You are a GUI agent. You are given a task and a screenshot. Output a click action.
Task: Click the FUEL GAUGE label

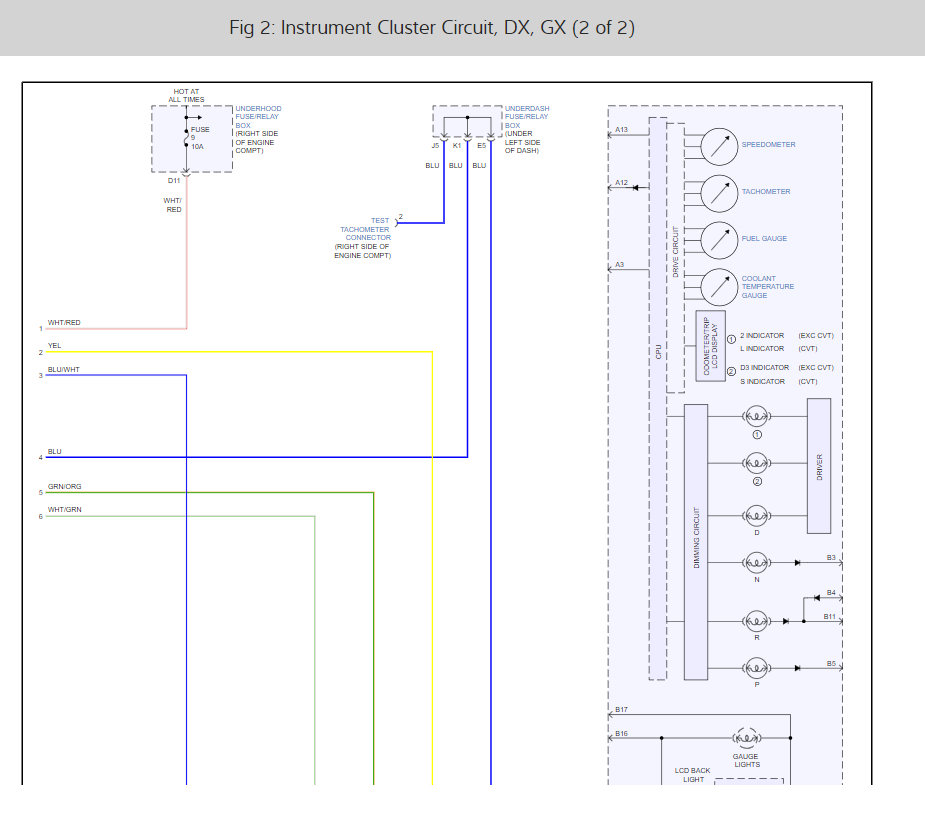point(764,238)
